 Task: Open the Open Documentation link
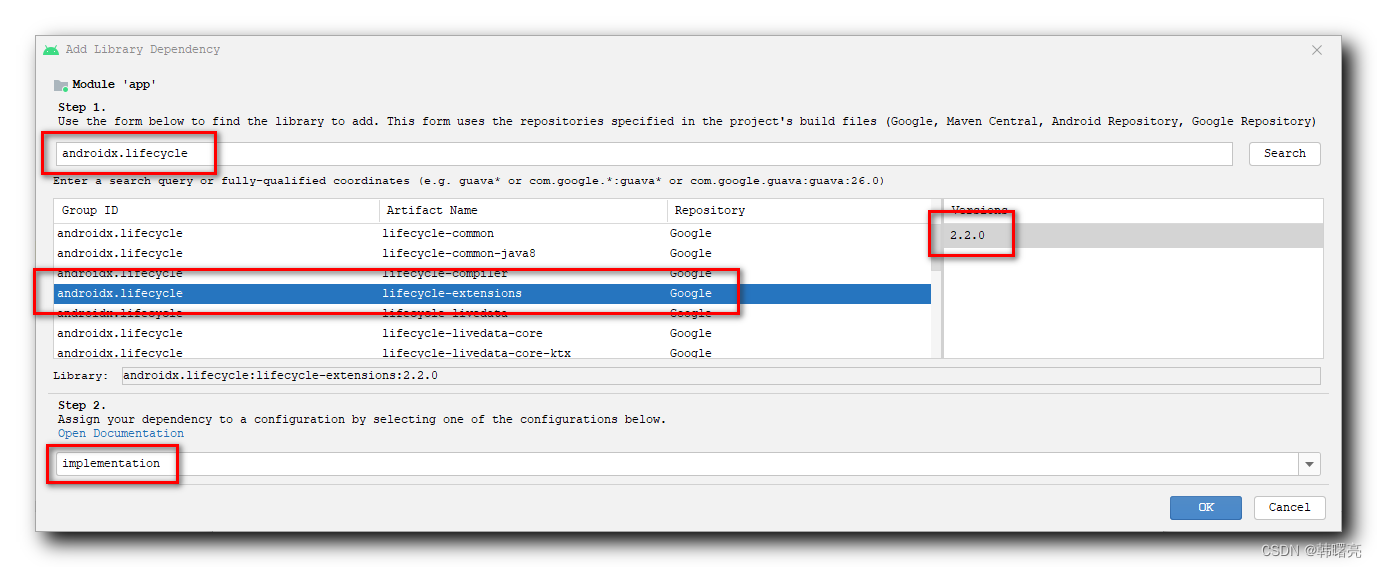click(x=121, y=434)
